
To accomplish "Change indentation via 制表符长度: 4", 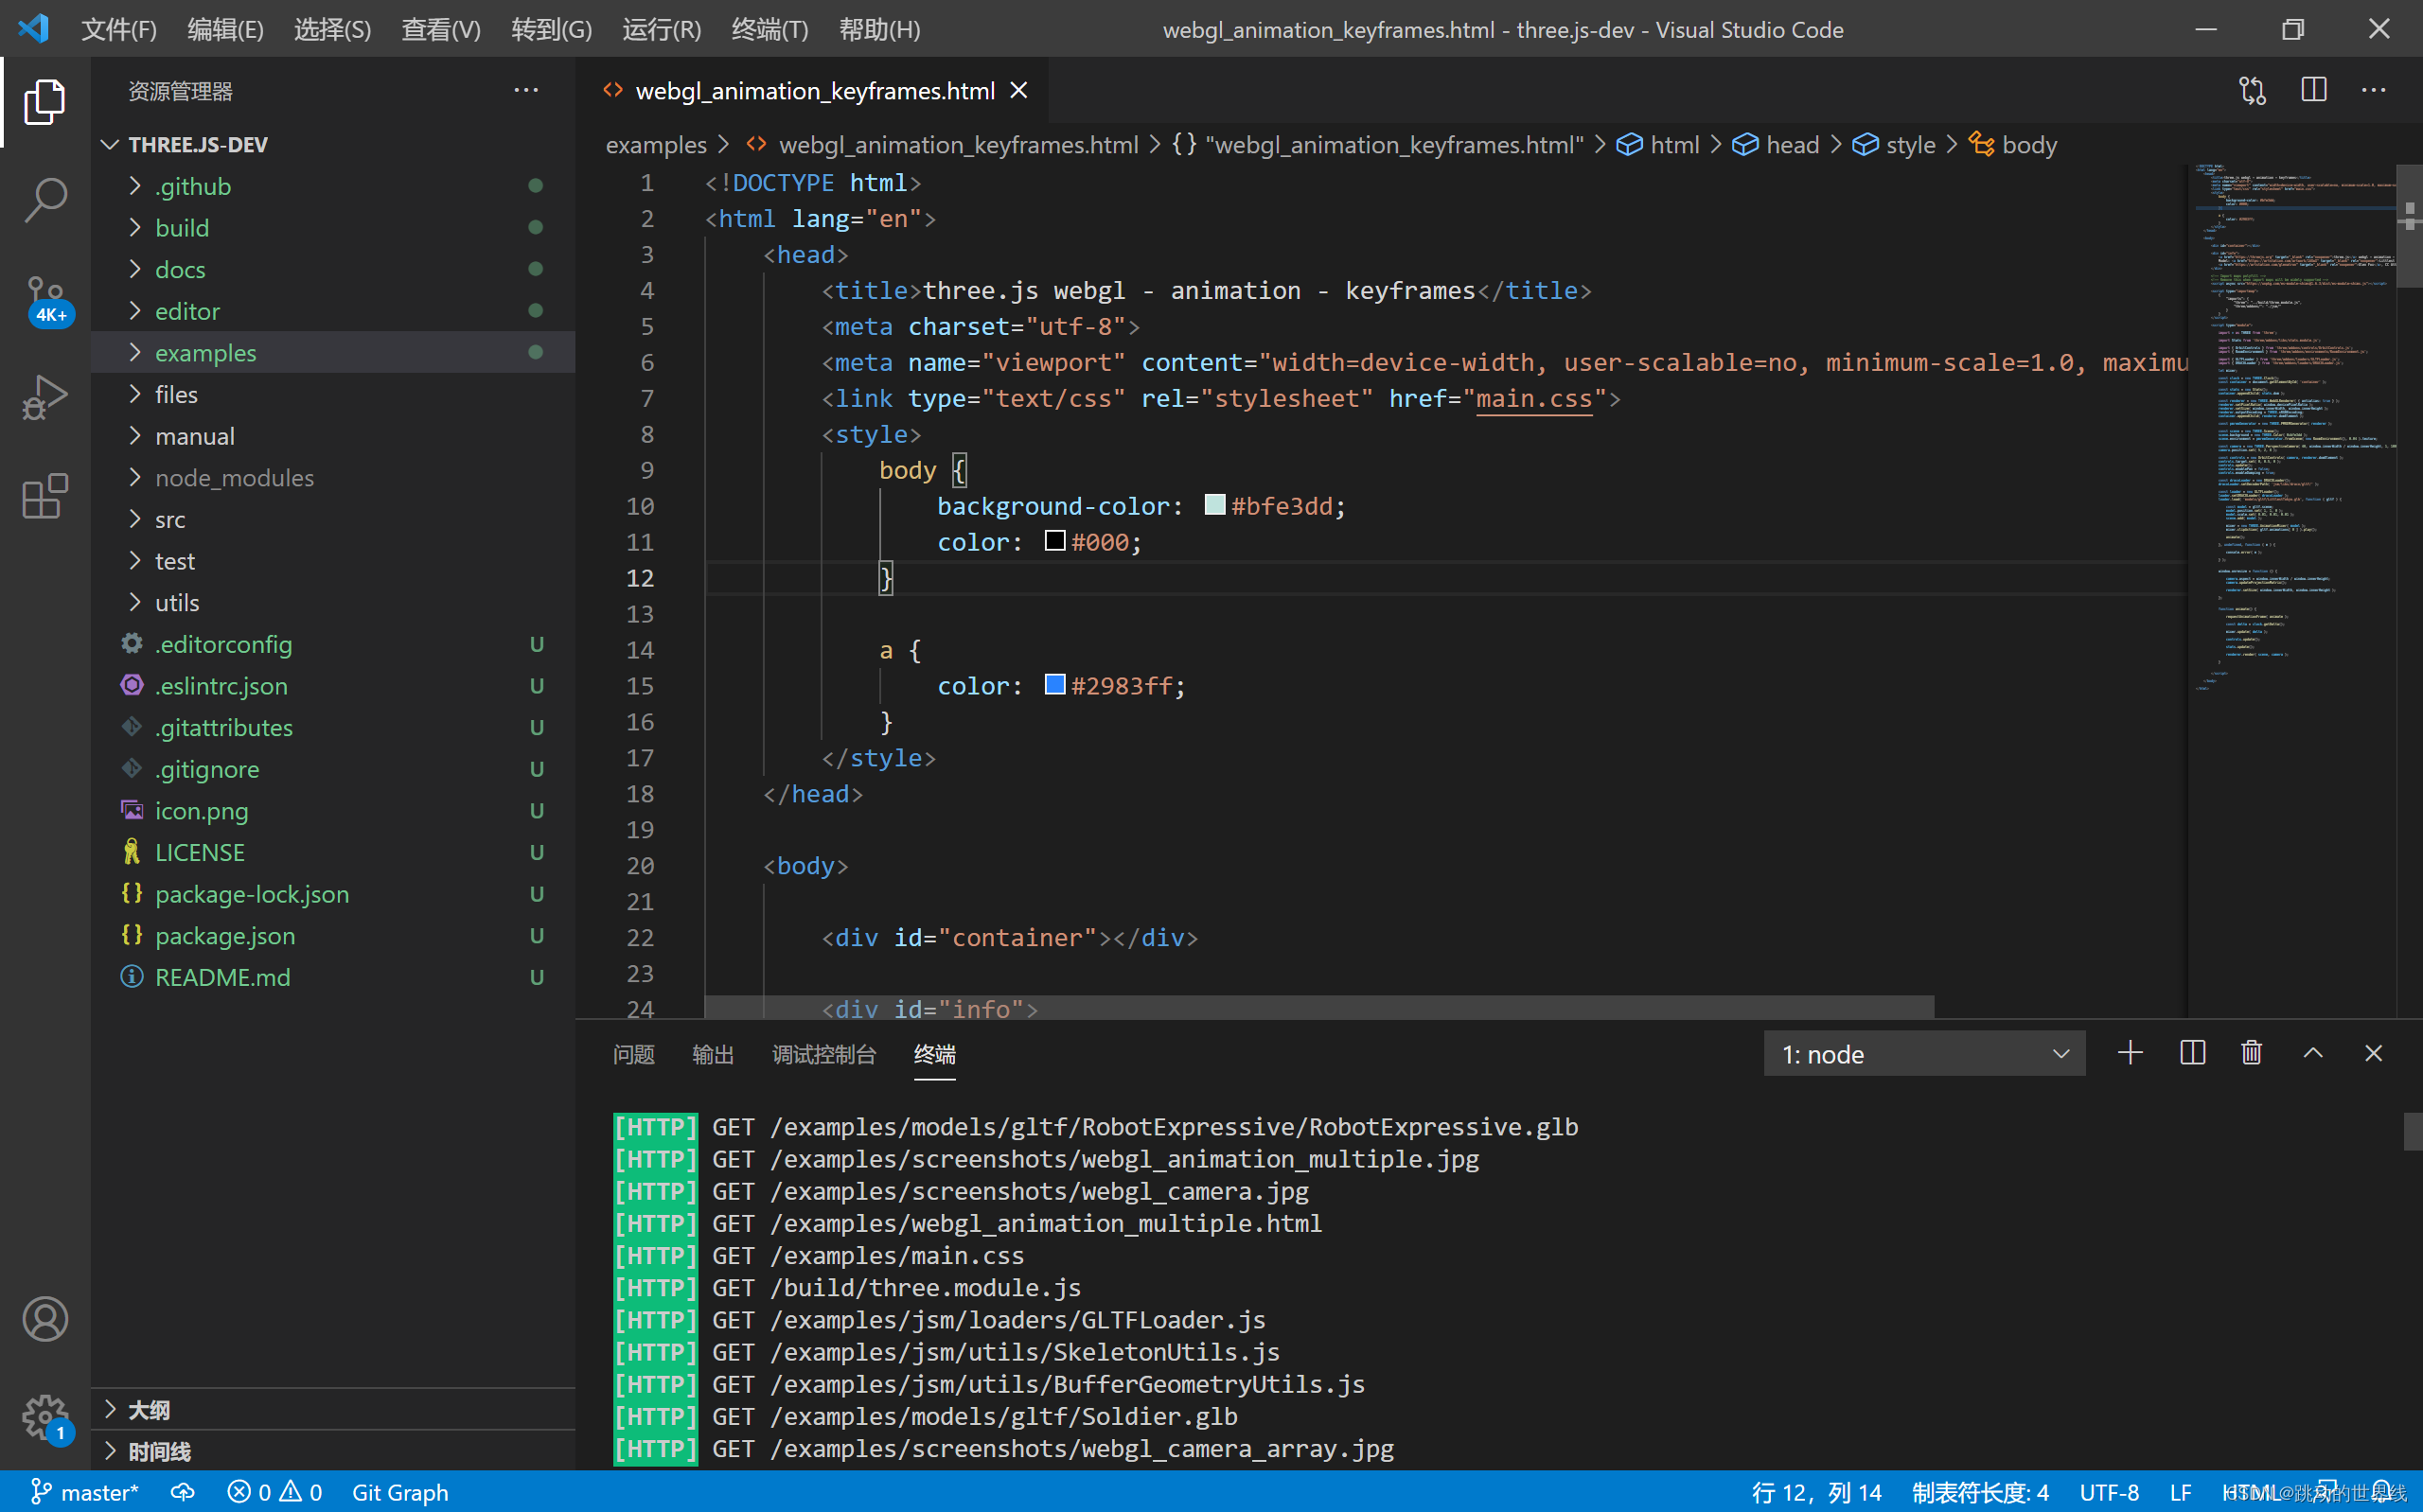I will click(1980, 1492).
